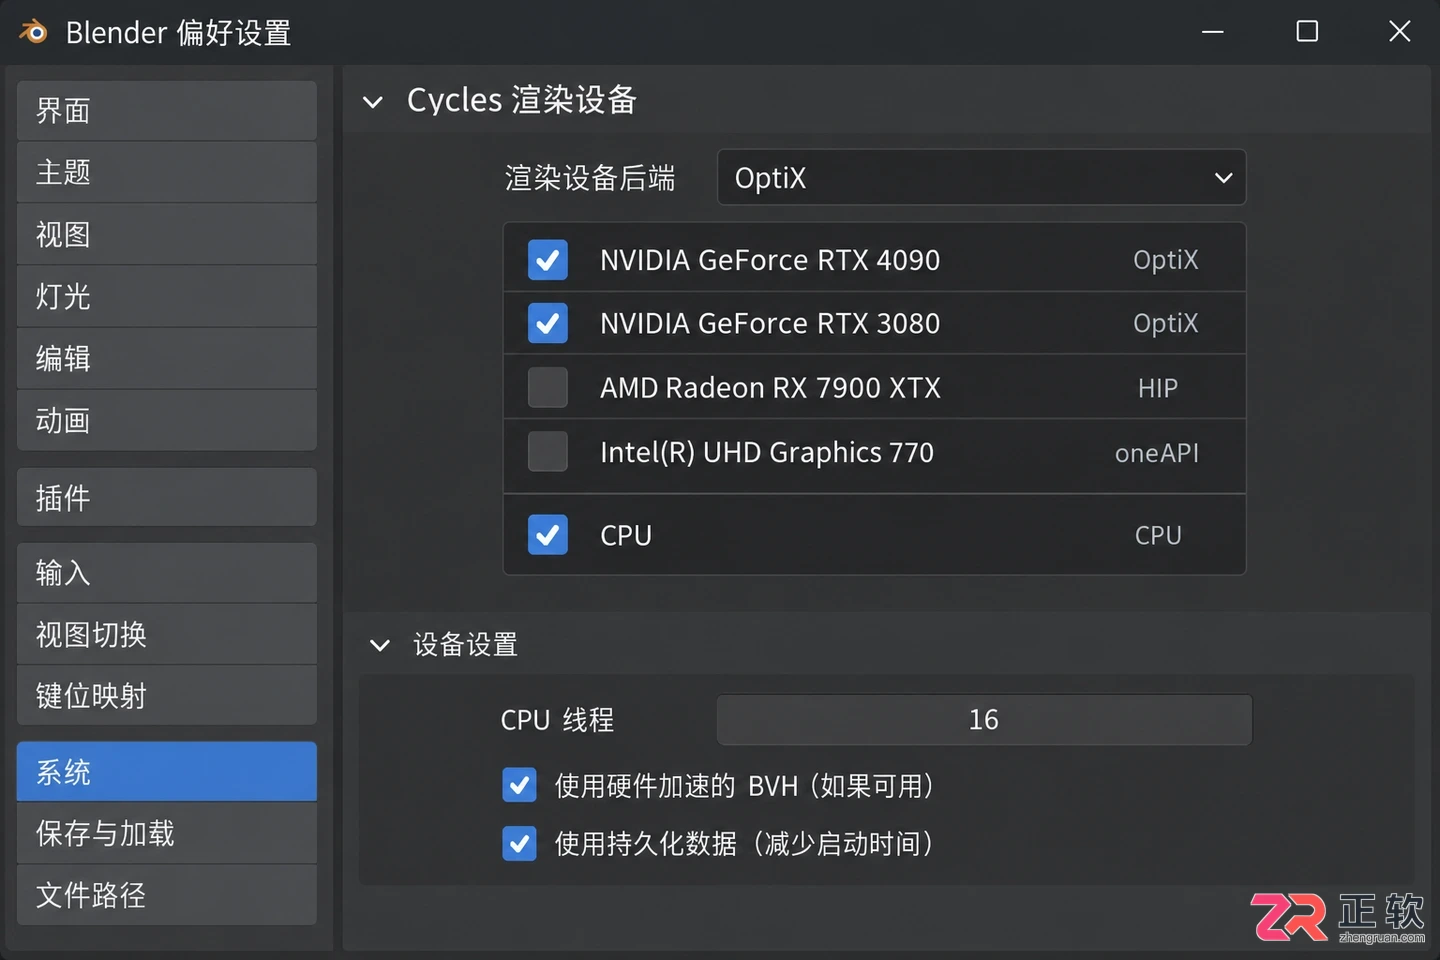Uncheck the CPU render device checkbox
1440x960 pixels.
point(548,535)
